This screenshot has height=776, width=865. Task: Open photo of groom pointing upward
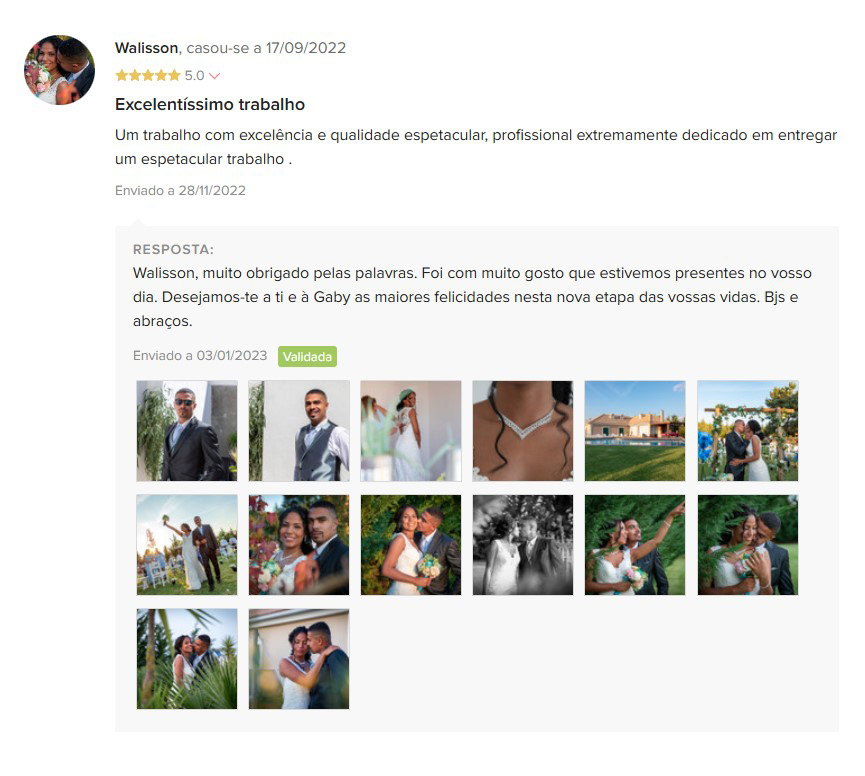(635, 545)
